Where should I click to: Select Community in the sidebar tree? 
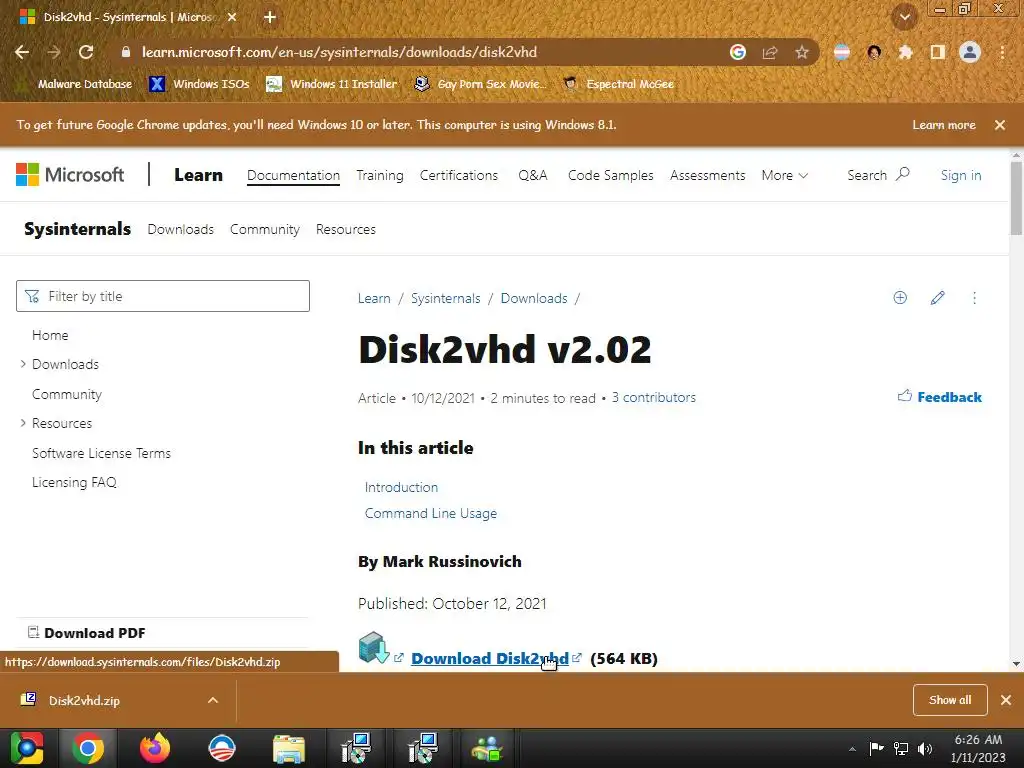[67, 394]
